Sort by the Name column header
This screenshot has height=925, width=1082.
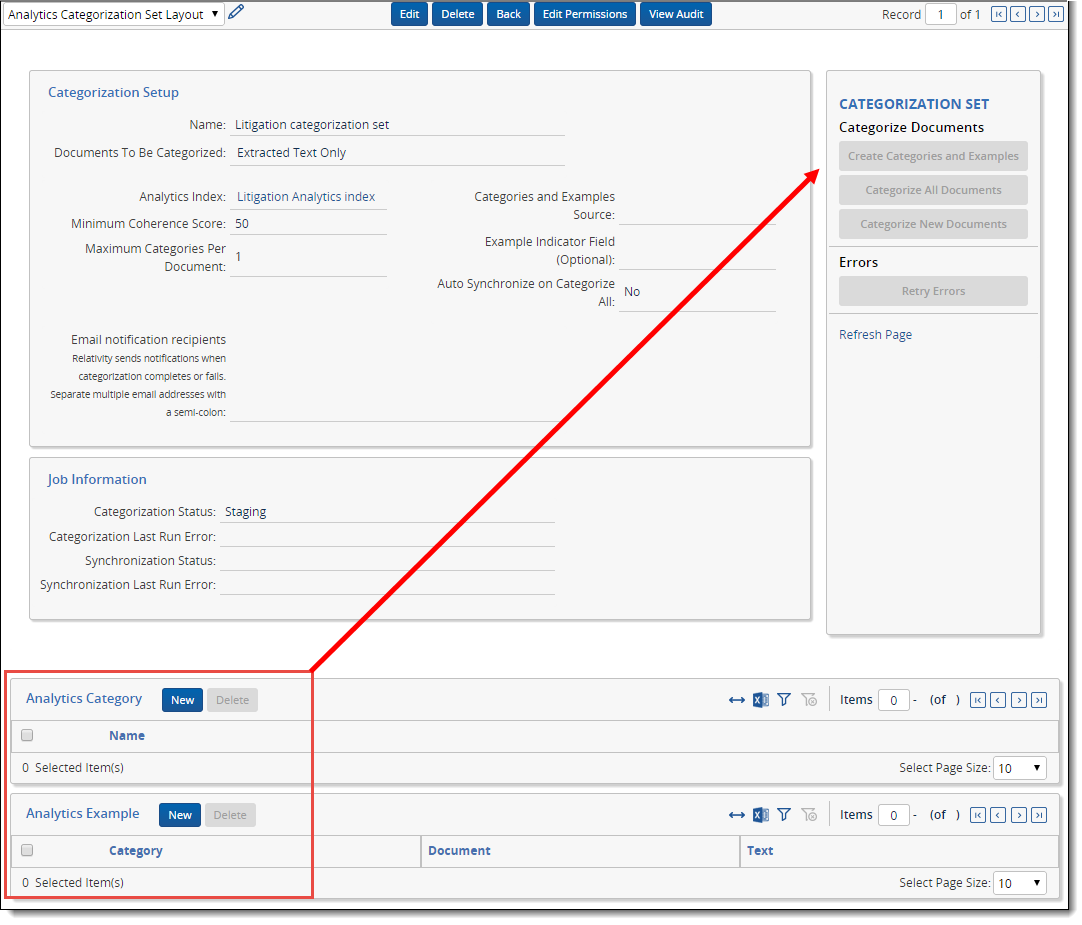click(x=127, y=736)
